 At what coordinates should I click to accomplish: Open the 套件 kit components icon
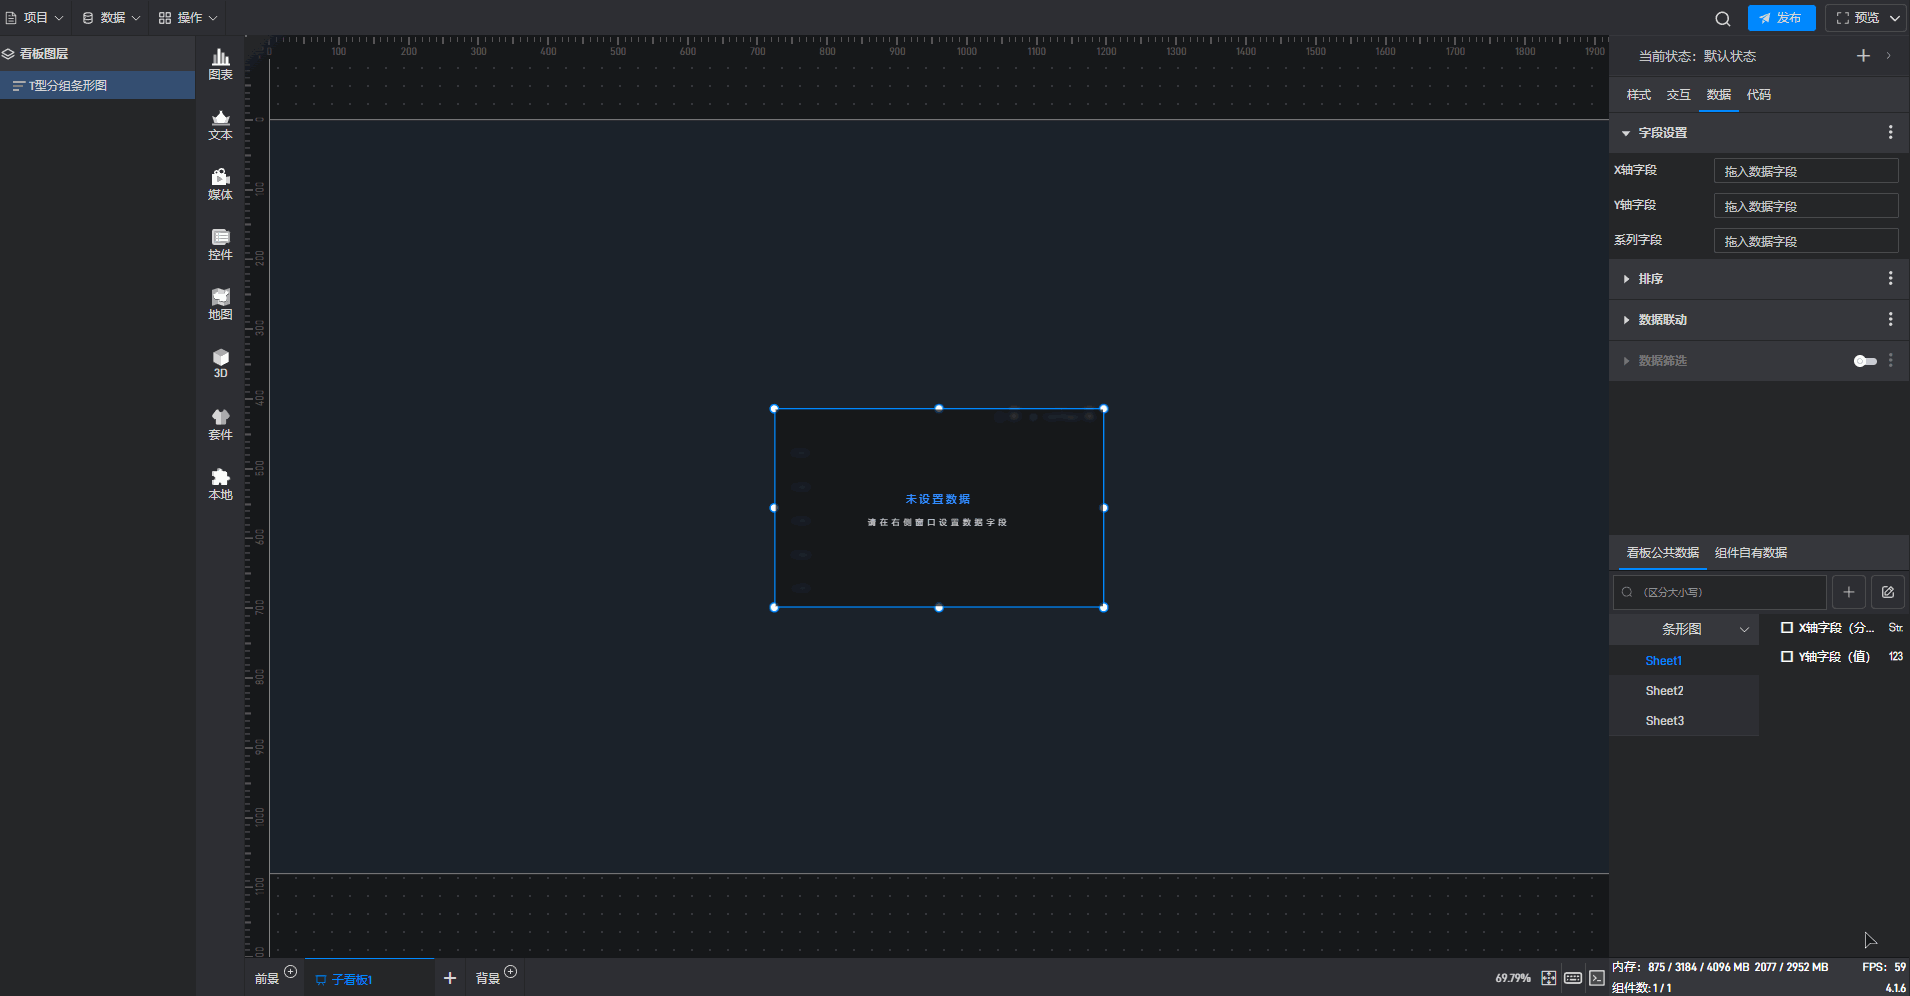pyautogui.click(x=220, y=424)
